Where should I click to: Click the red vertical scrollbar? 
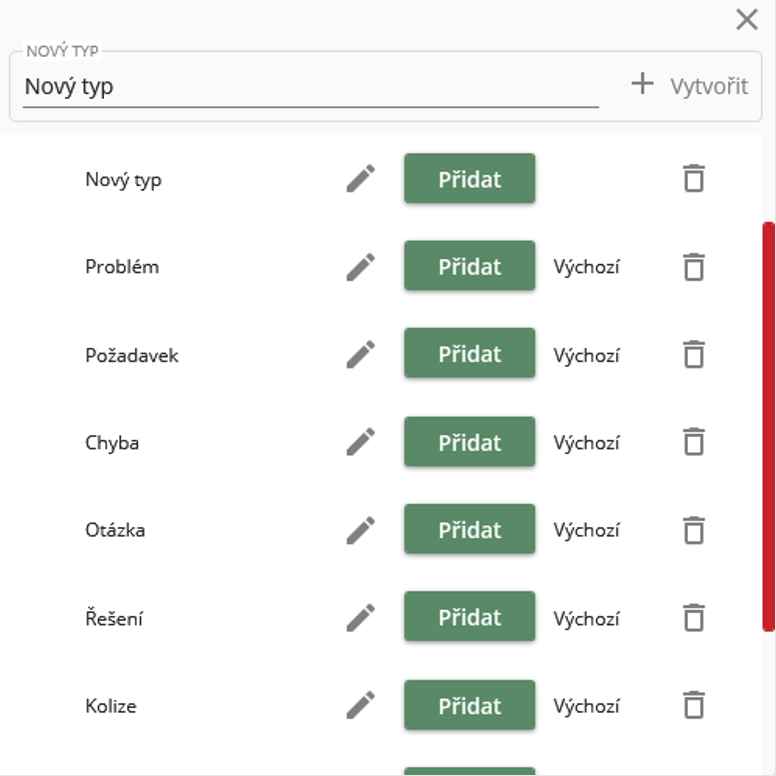click(x=768, y=426)
